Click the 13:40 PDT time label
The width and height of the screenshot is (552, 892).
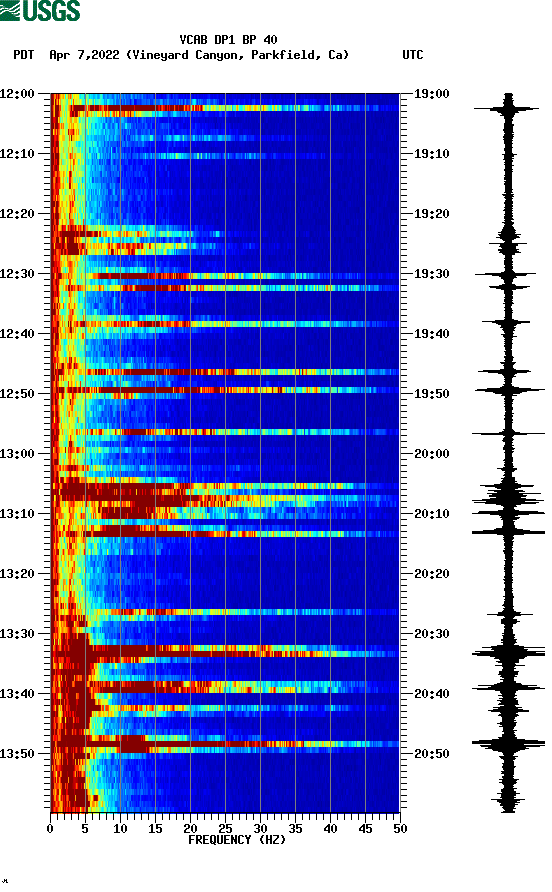click(x=17, y=693)
